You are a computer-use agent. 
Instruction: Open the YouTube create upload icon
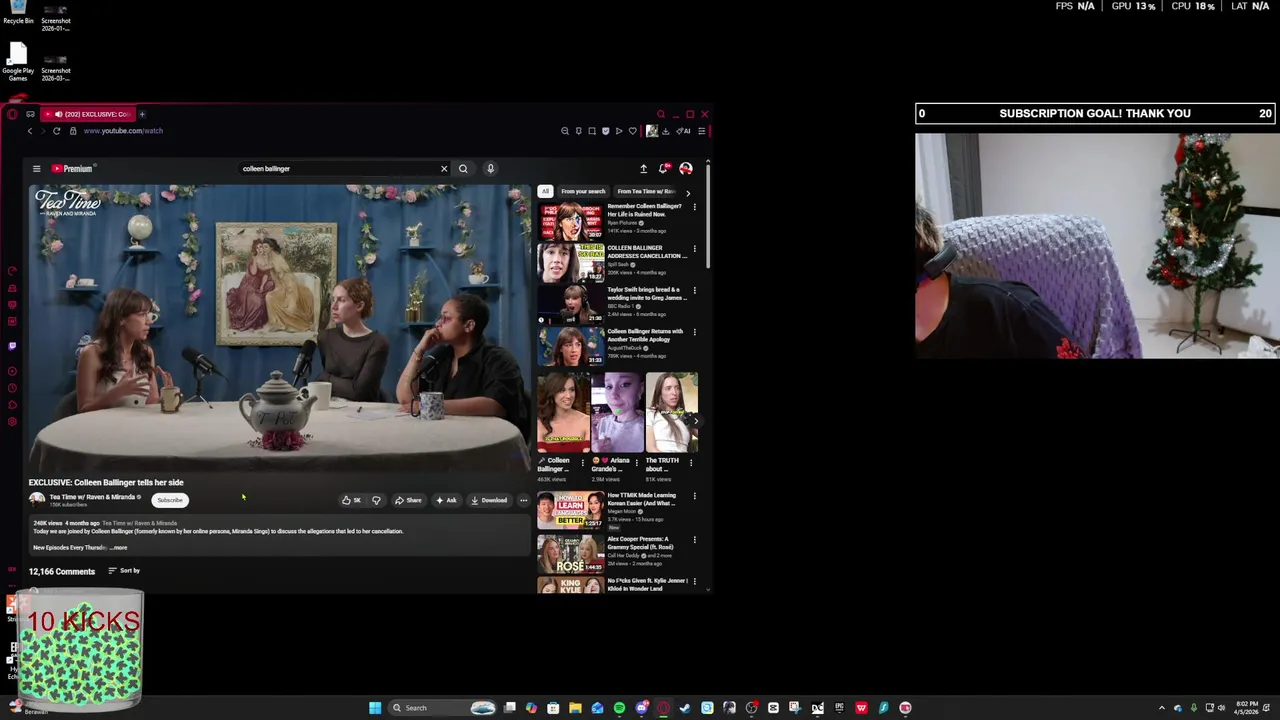[x=643, y=169]
